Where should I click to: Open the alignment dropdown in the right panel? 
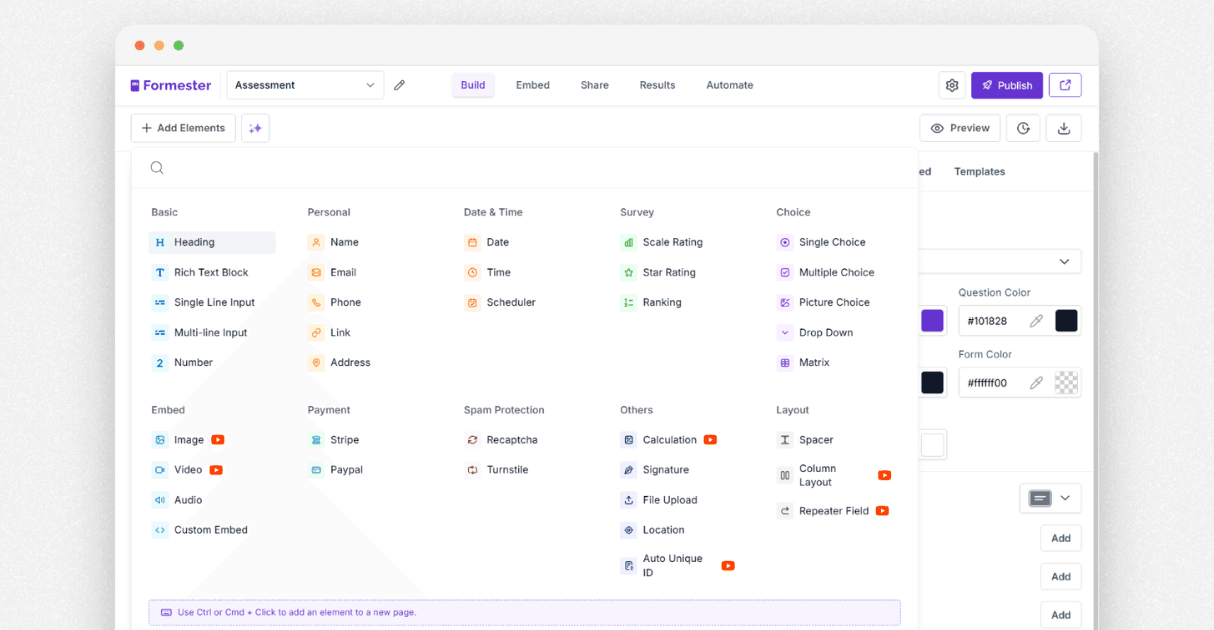click(x=1050, y=497)
